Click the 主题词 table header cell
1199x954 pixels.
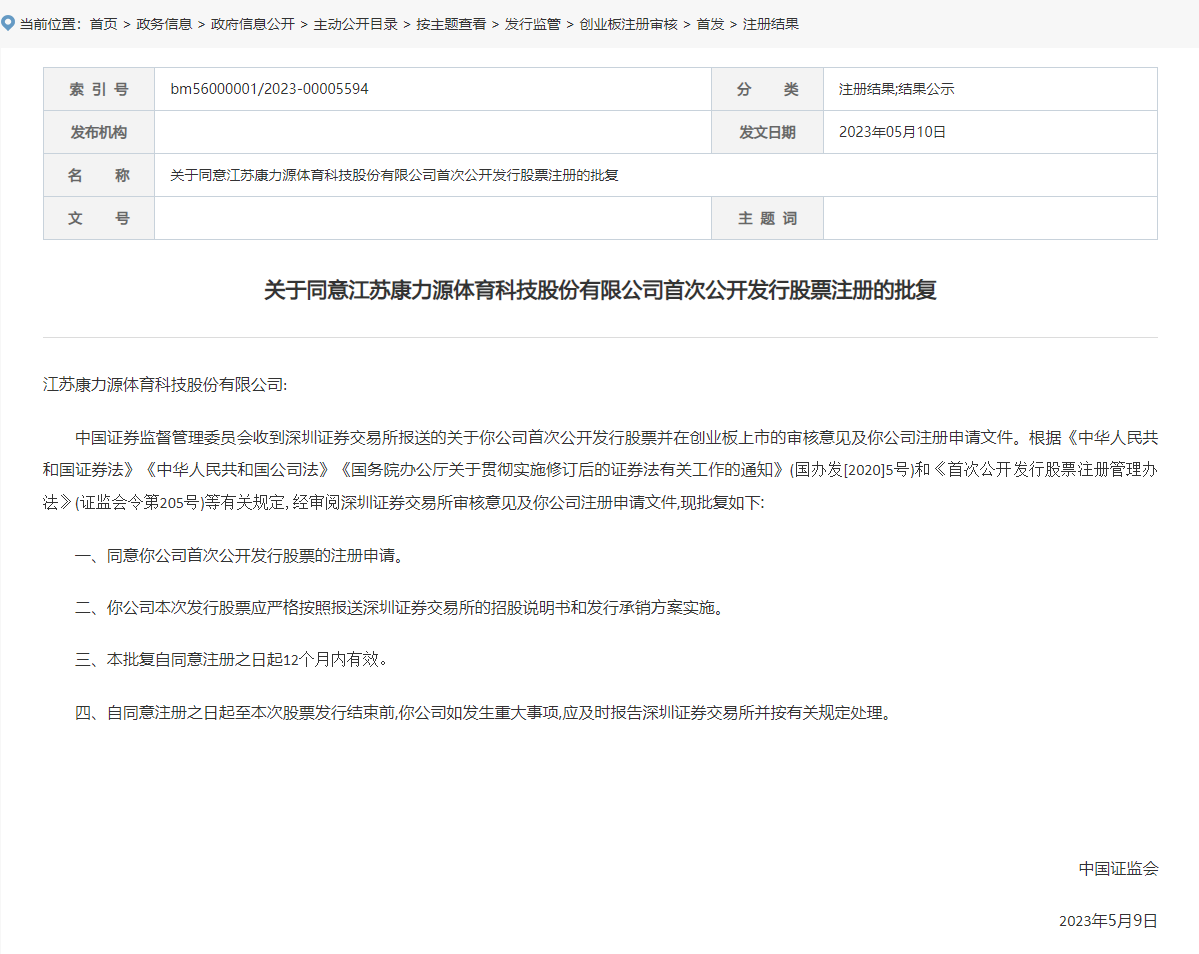pos(767,218)
